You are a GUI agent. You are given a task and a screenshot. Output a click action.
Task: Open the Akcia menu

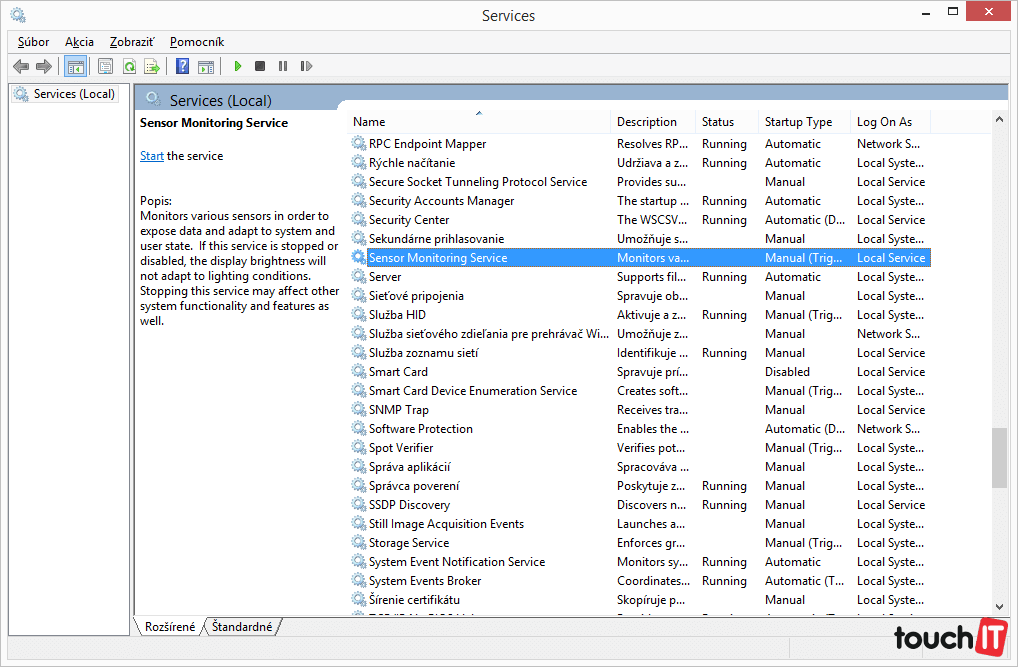pos(79,42)
